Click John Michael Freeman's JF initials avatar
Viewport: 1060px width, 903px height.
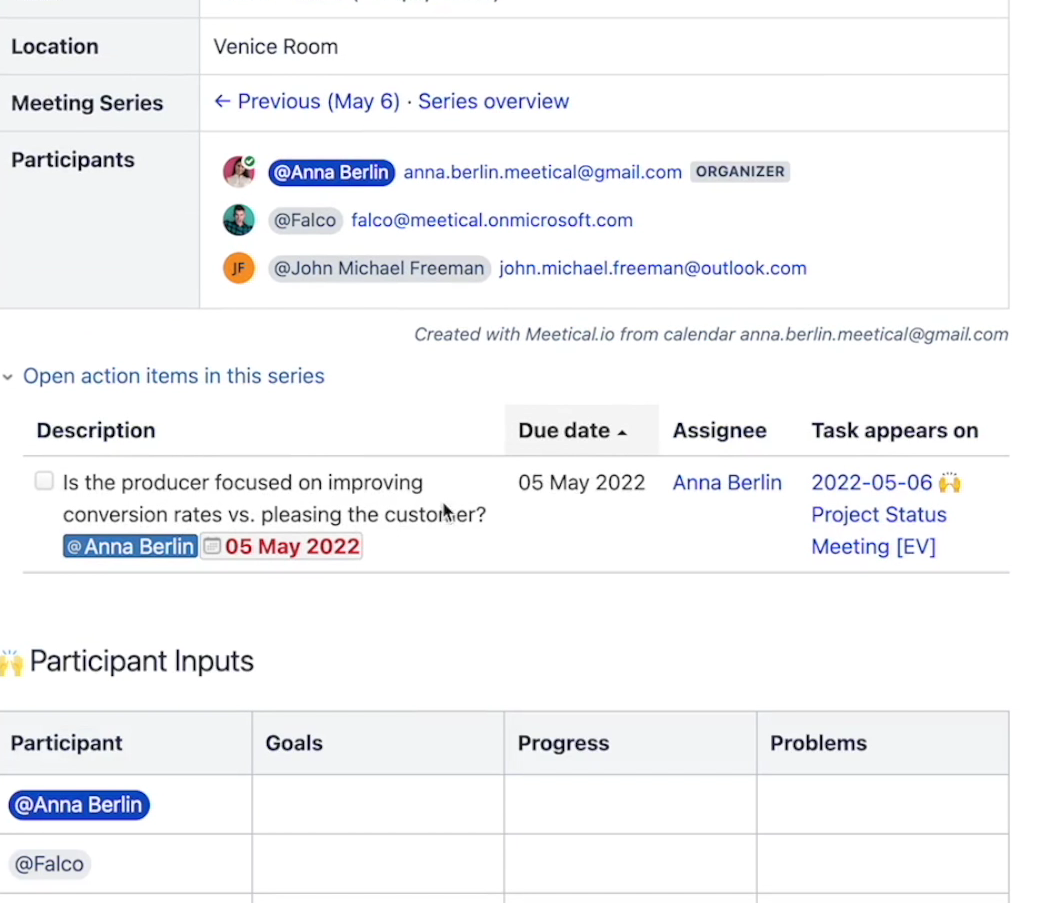coord(239,267)
